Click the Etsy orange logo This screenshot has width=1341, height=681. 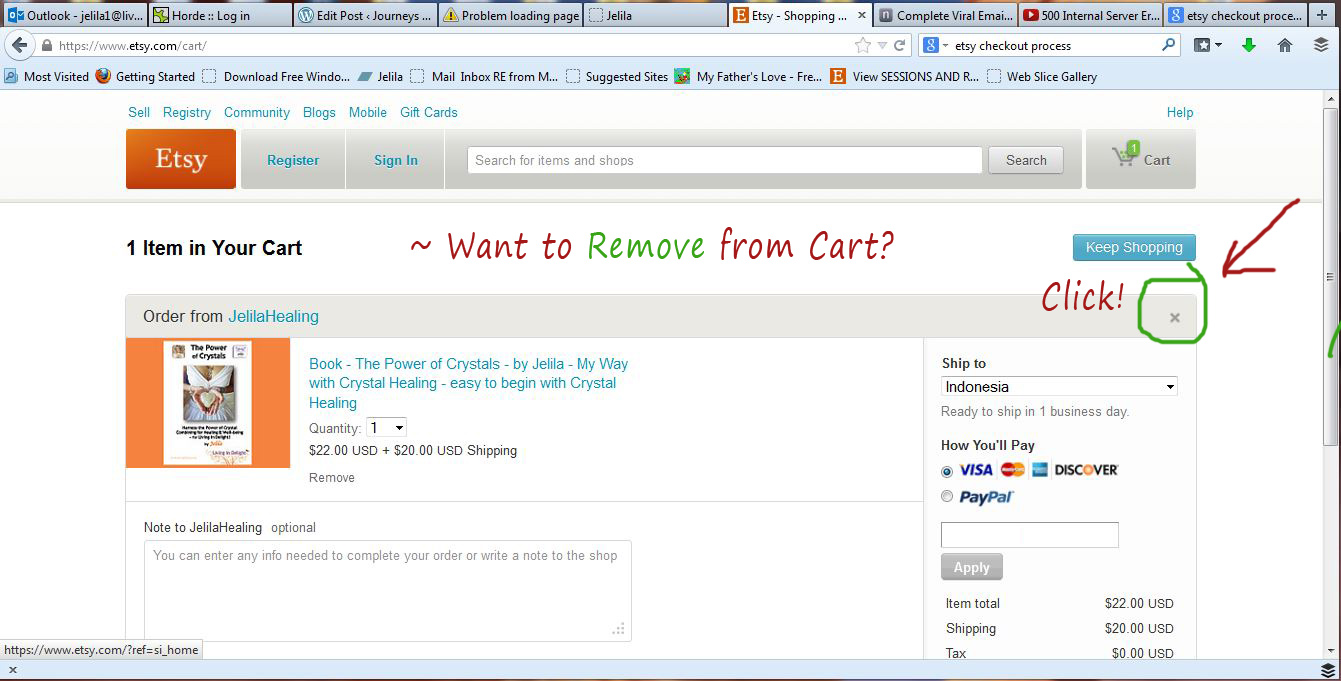(x=181, y=159)
